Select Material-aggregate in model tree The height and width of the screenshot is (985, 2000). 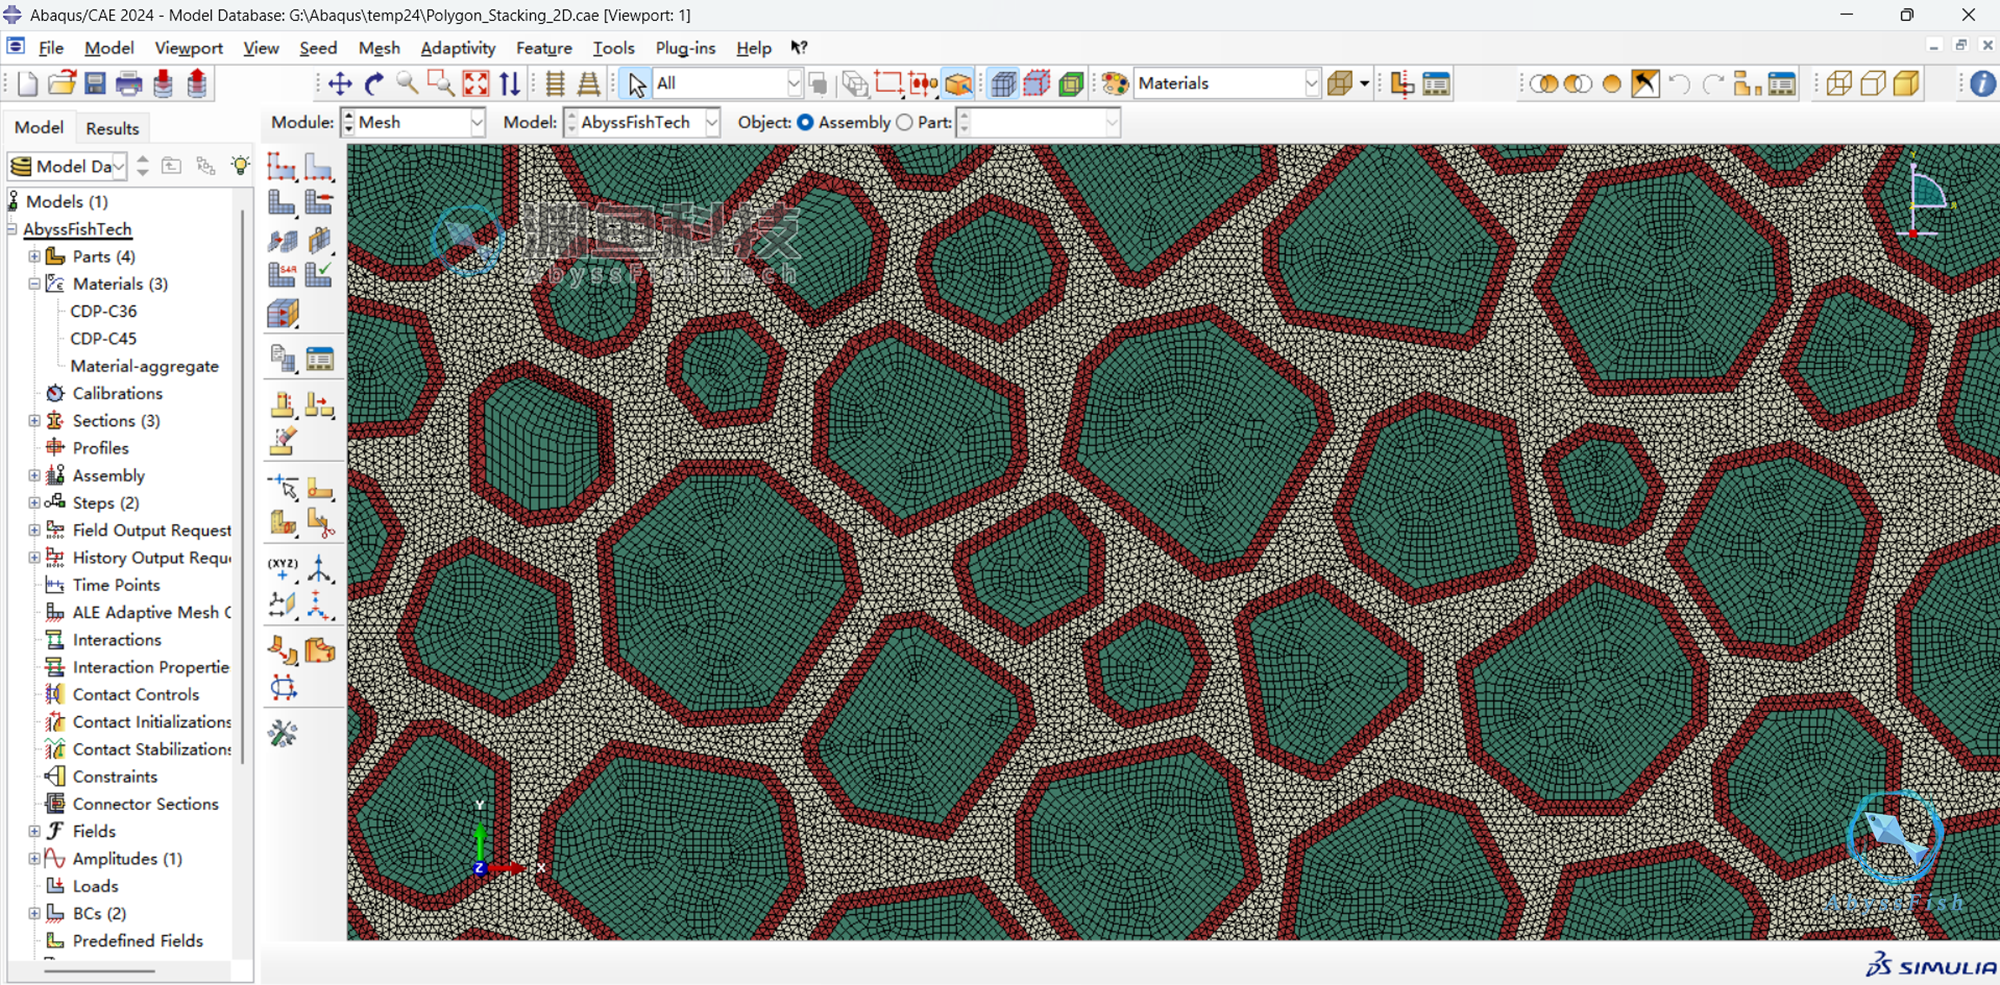click(144, 366)
